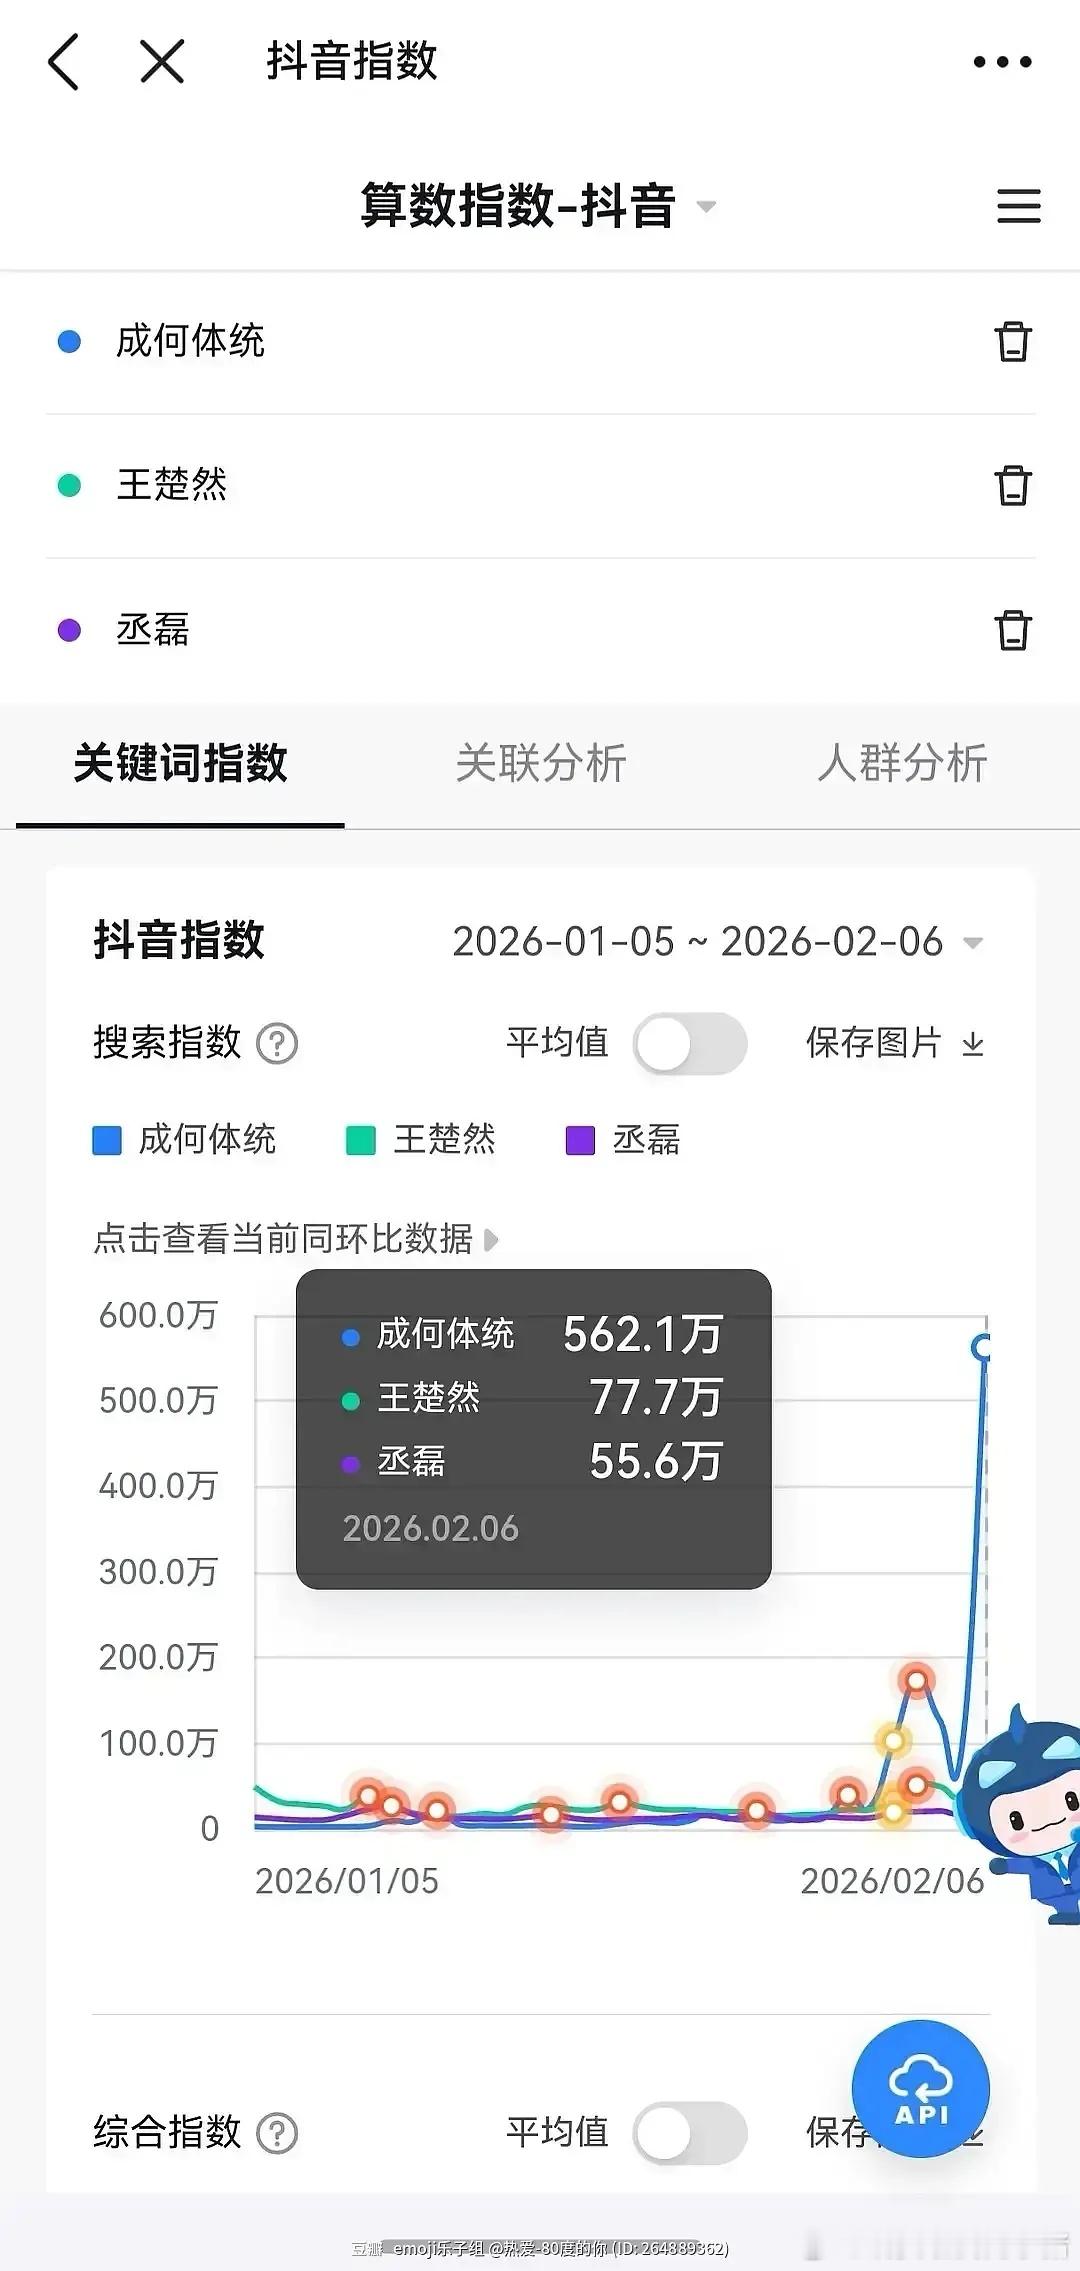Select the 王楚然 keyword row text
The image size is (1080, 2271).
click(172, 486)
